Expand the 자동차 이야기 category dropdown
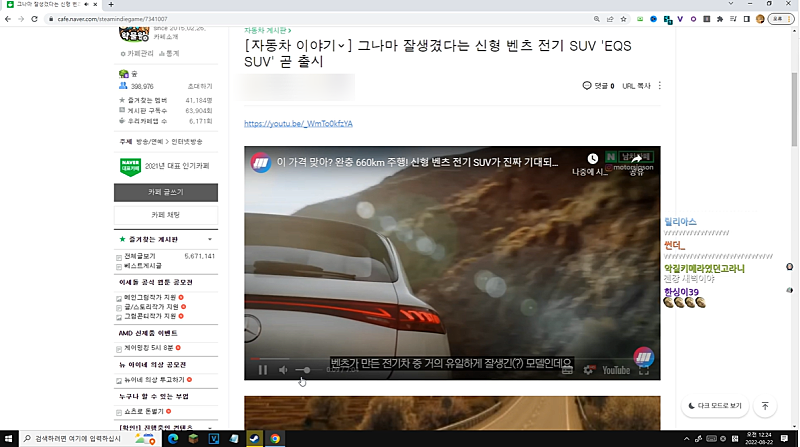The width and height of the screenshot is (800, 447). [x=341, y=46]
